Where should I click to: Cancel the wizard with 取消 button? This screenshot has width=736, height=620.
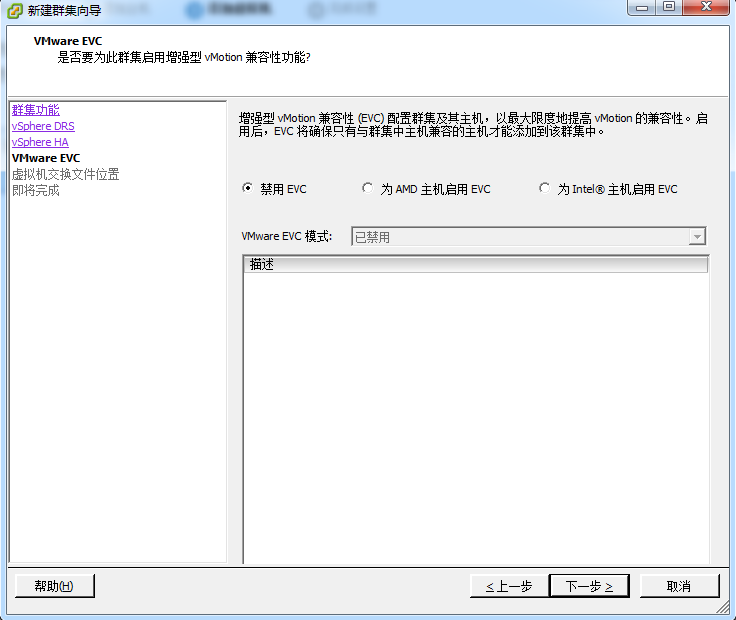click(x=679, y=586)
